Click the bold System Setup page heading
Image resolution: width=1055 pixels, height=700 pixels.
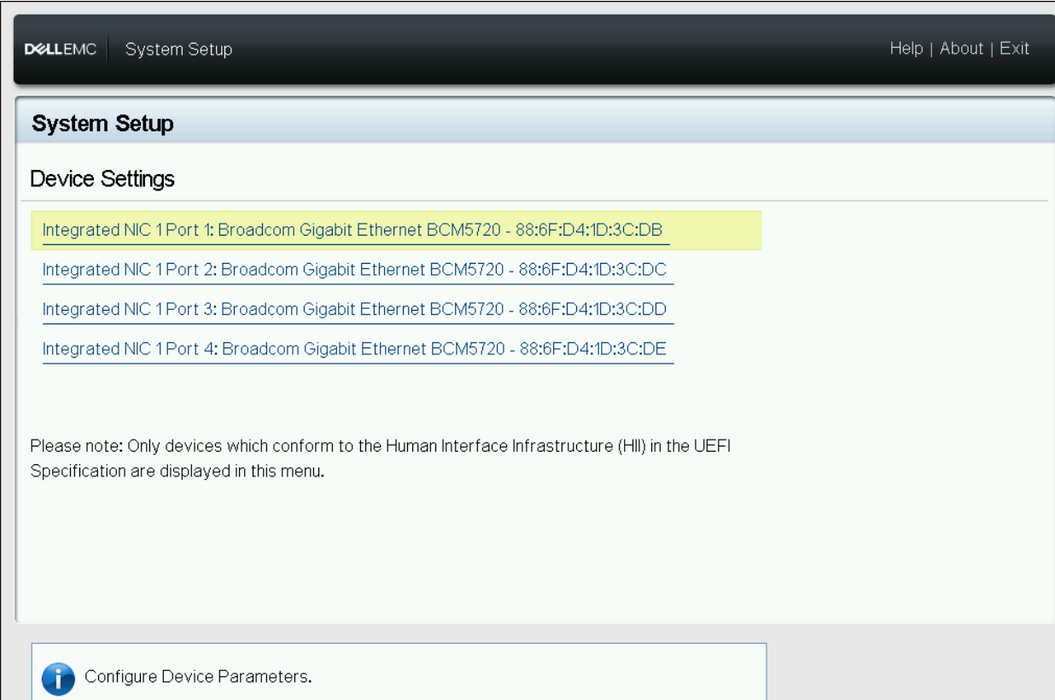coord(102,124)
